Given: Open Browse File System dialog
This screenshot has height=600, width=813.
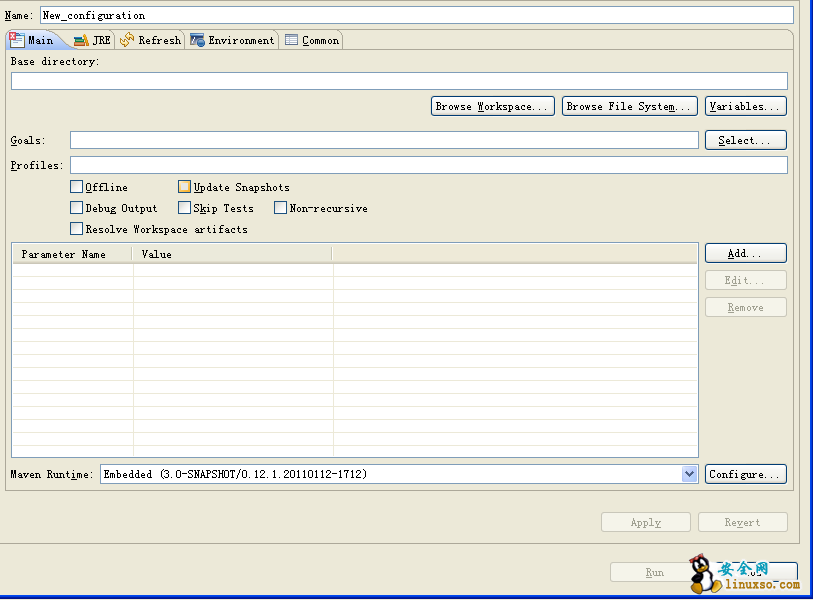Looking at the screenshot, I should pos(629,106).
